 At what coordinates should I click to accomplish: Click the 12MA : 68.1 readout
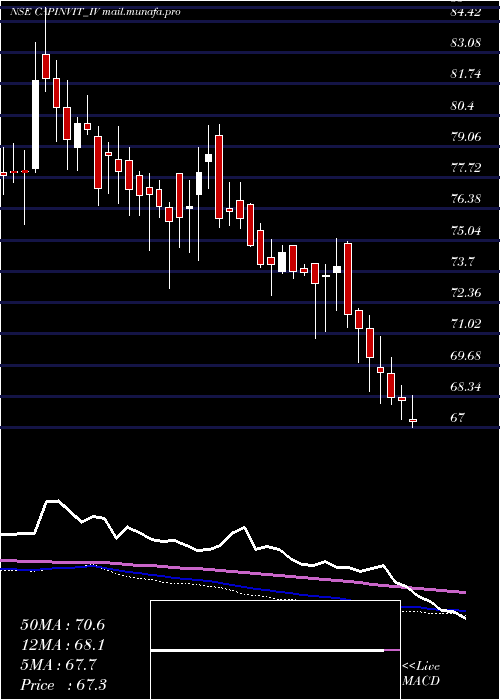tap(62, 645)
